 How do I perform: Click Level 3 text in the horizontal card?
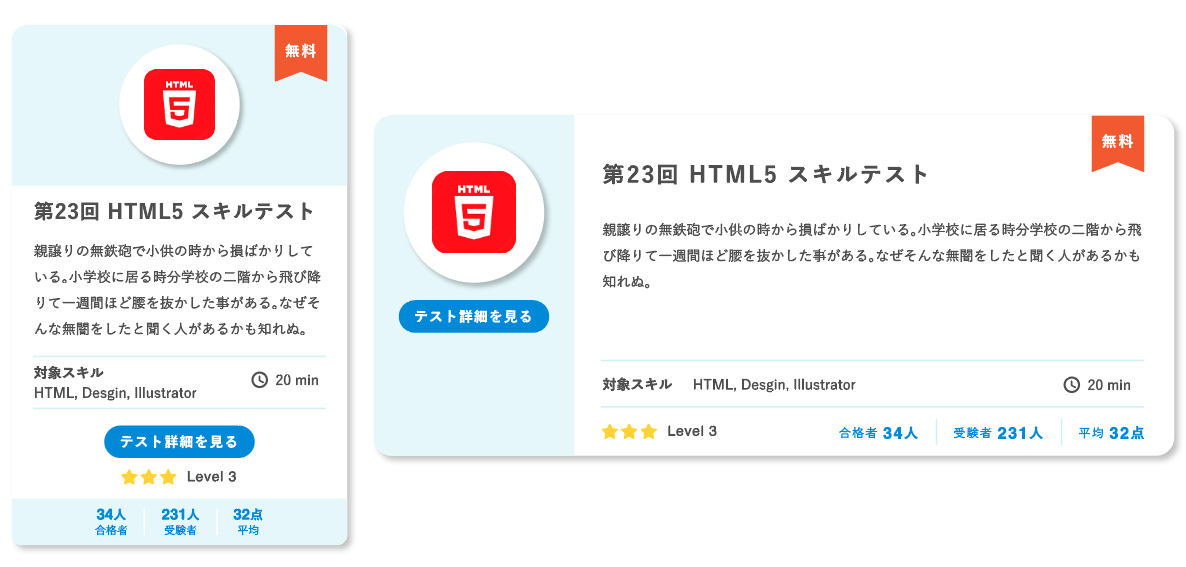(692, 432)
